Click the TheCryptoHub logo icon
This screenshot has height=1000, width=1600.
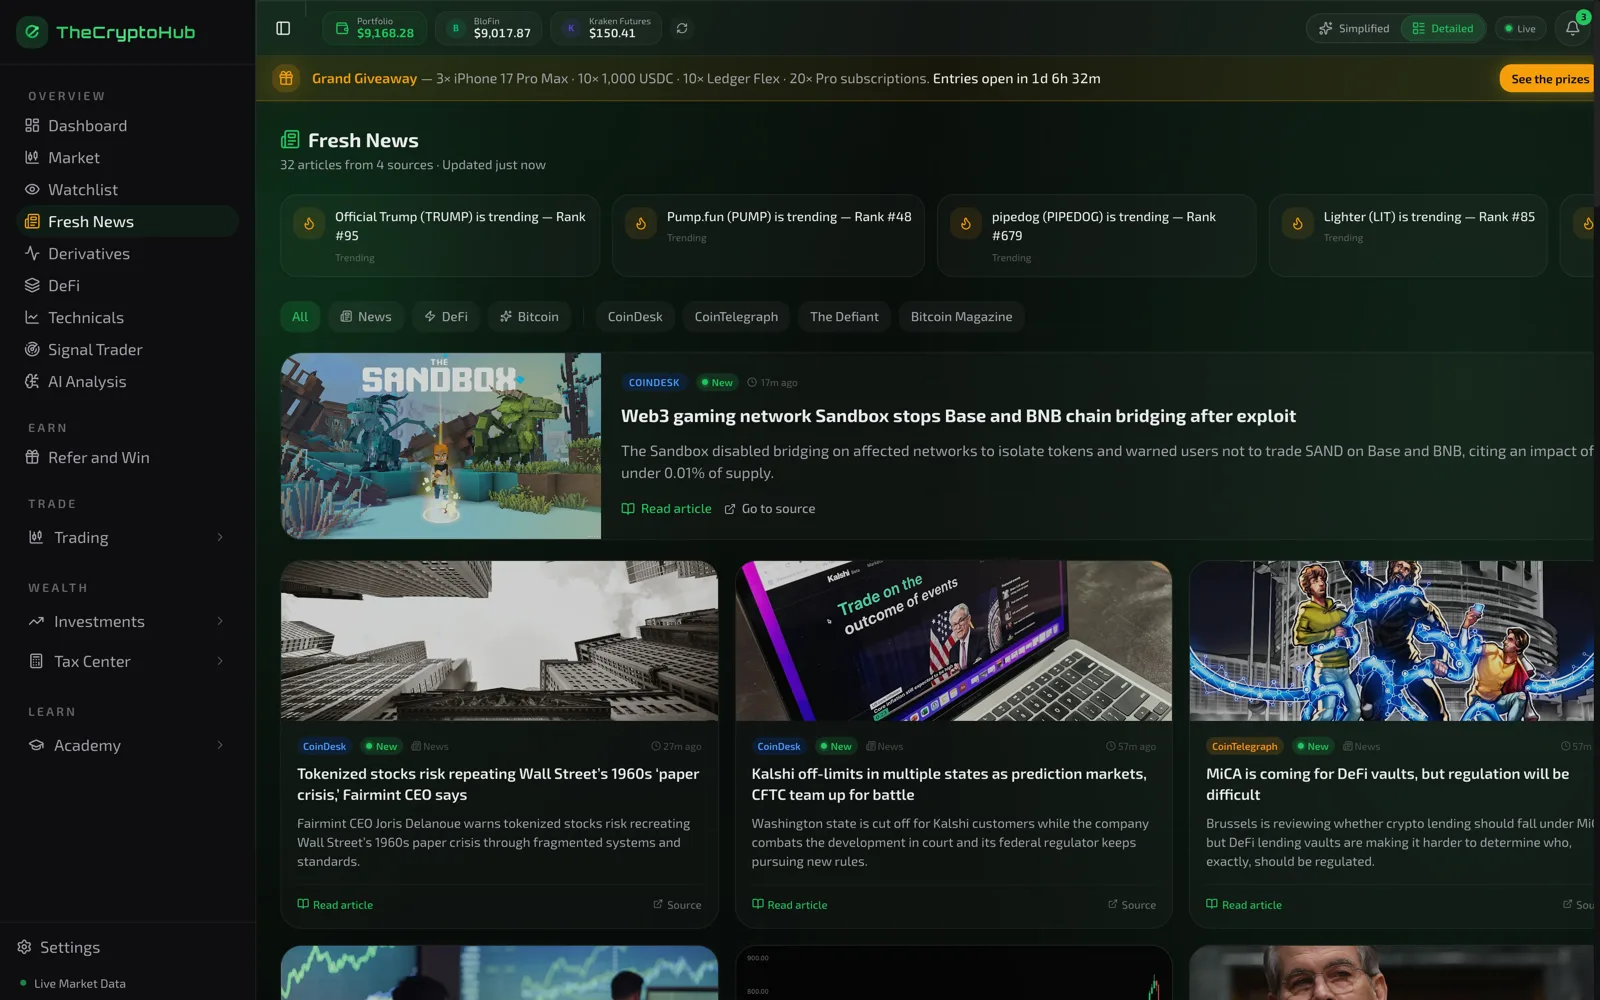pyautogui.click(x=32, y=32)
